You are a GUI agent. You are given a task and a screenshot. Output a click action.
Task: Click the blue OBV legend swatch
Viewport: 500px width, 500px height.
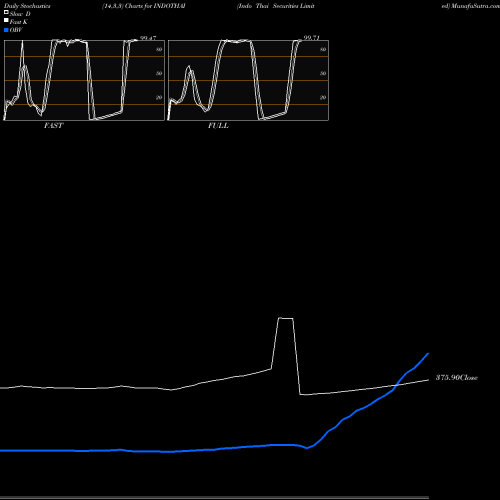tap(6, 30)
